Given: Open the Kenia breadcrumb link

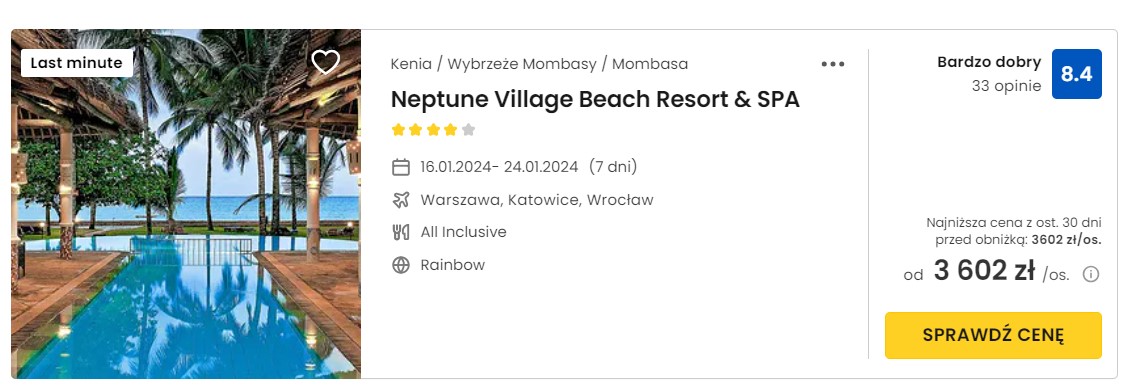Looking at the screenshot, I should (411, 64).
